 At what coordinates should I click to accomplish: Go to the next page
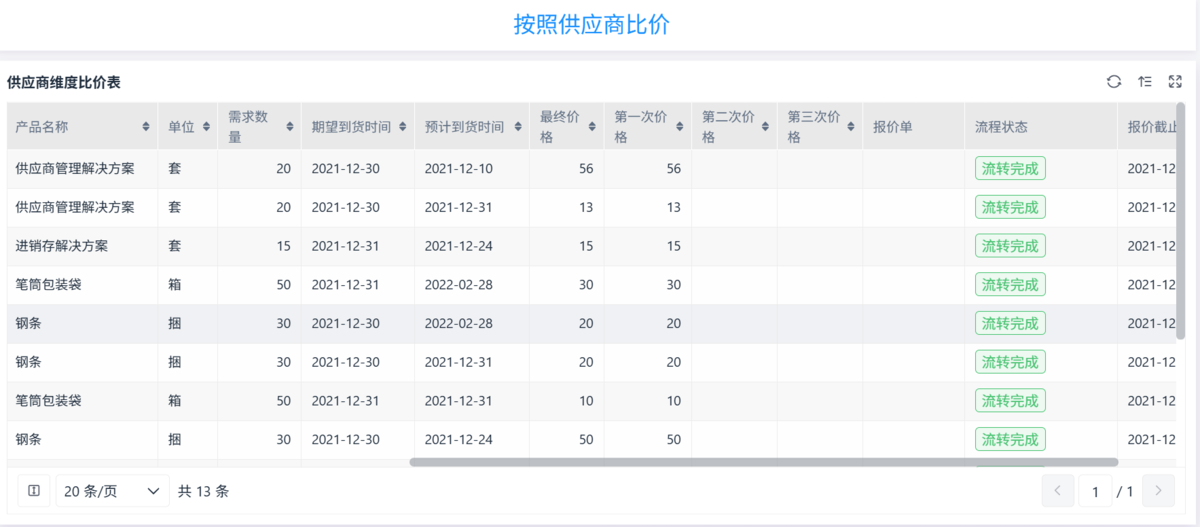[1158, 491]
